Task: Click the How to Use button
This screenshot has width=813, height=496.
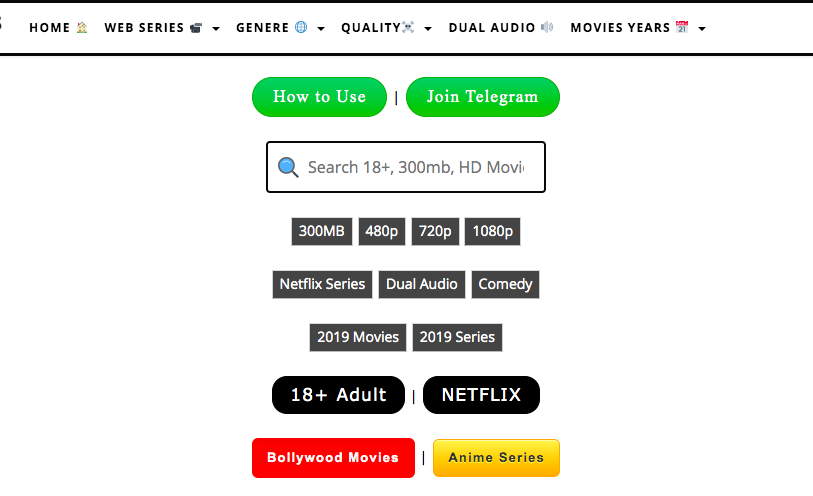Action: [x=319, y=97]
